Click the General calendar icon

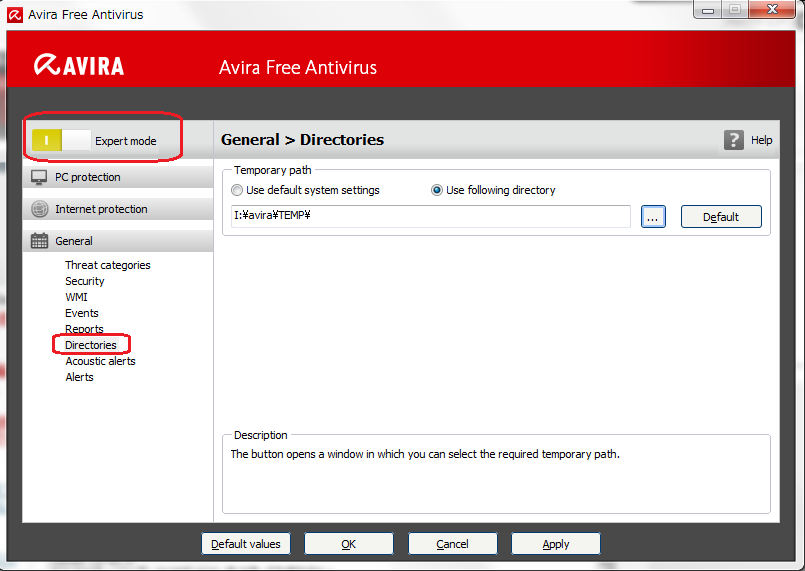coord(40,241)
